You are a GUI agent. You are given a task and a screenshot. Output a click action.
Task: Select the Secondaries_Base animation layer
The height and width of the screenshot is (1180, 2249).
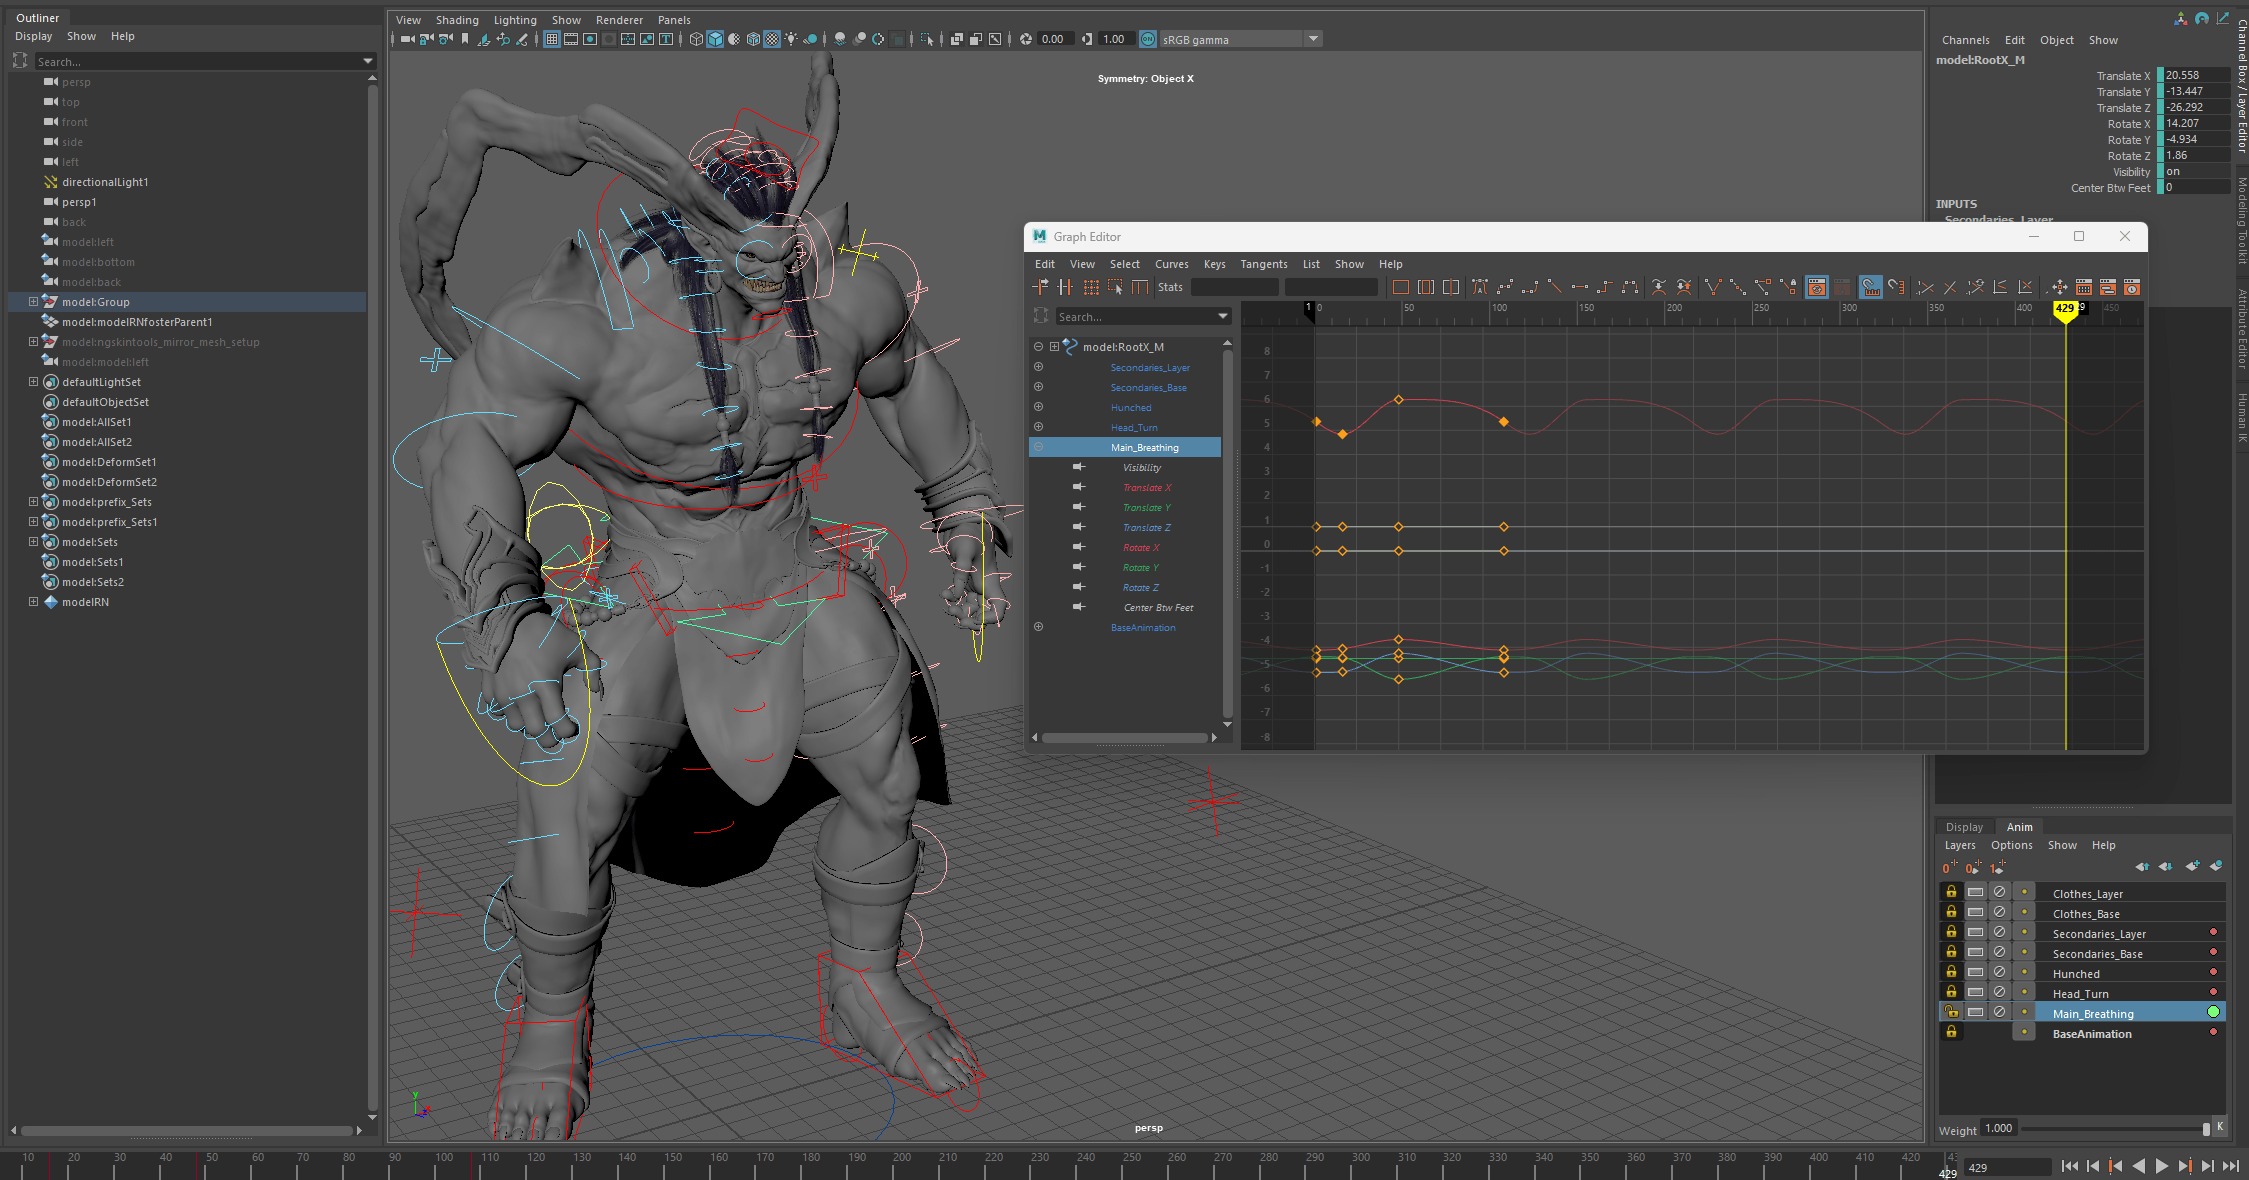[2097, 953]
